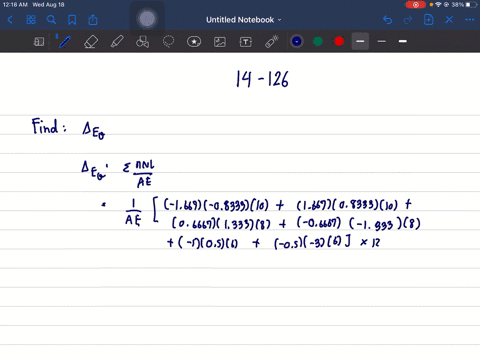The image size is (480, 360).
Task: Open the page thumbnails grid view
Action: (x=31, y=20)
